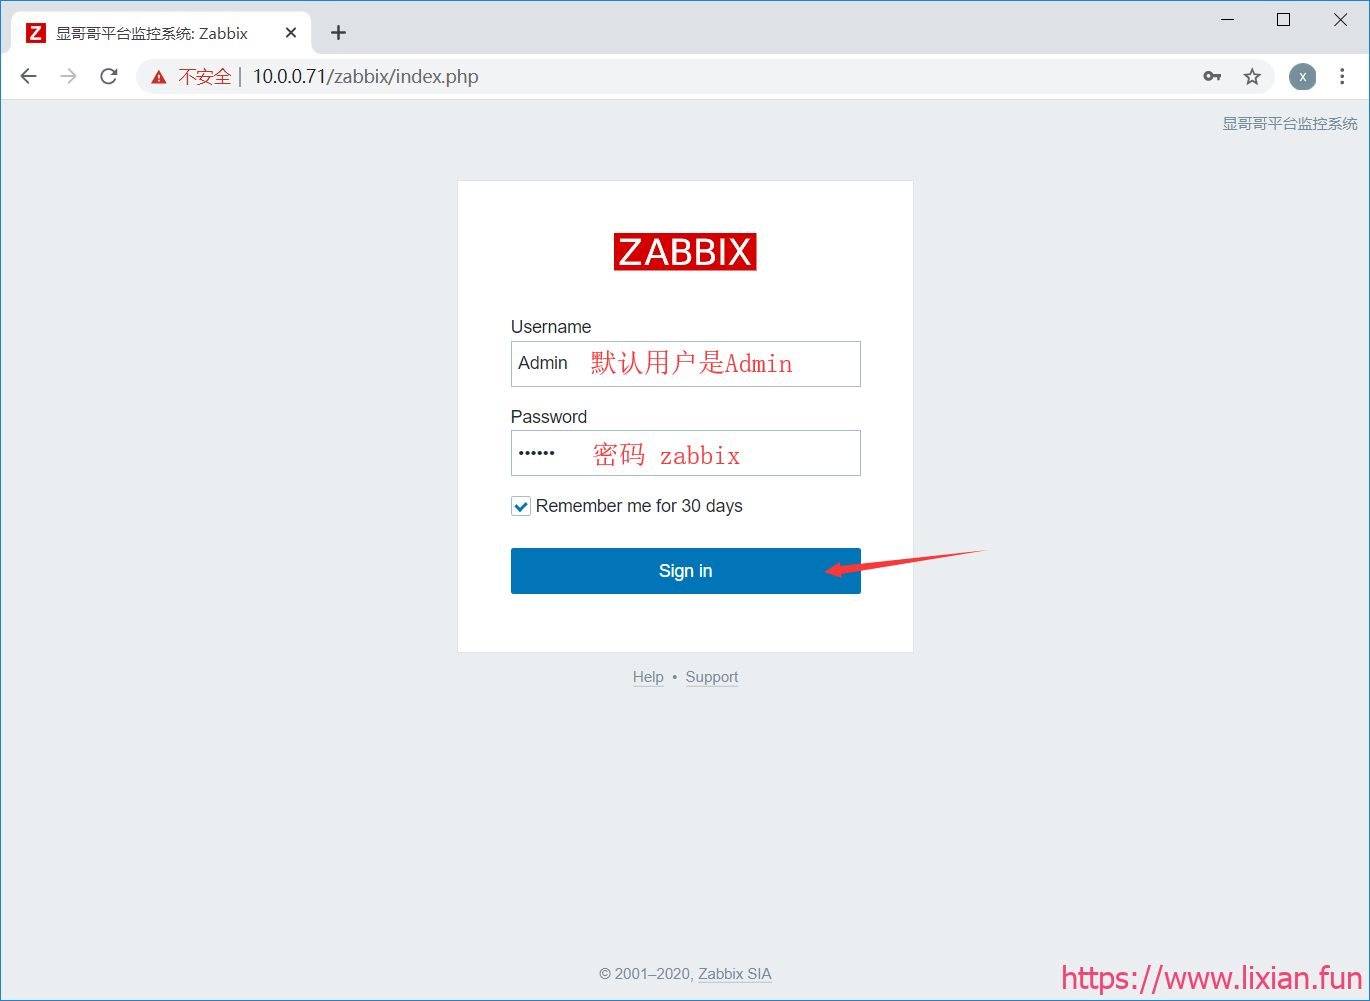Image resolution: width=1370 pixels, height=1001 pixels.
Task: Click the browser back arrow
Action: pos(28,76)
